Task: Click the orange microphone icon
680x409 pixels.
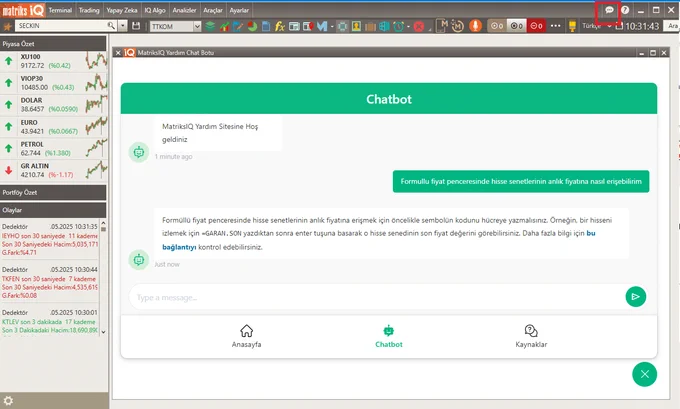Action: [475, 26]
